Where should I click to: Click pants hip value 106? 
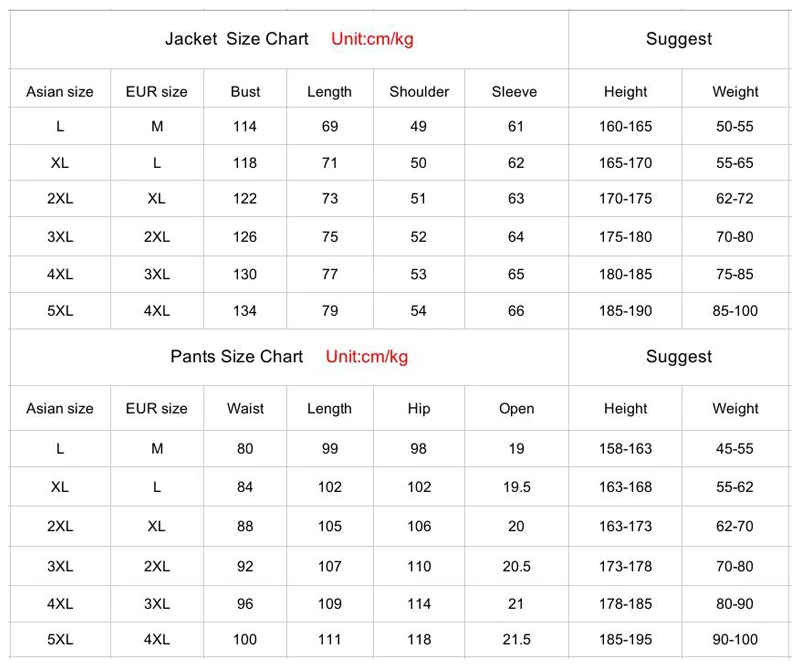coord(419,526)
